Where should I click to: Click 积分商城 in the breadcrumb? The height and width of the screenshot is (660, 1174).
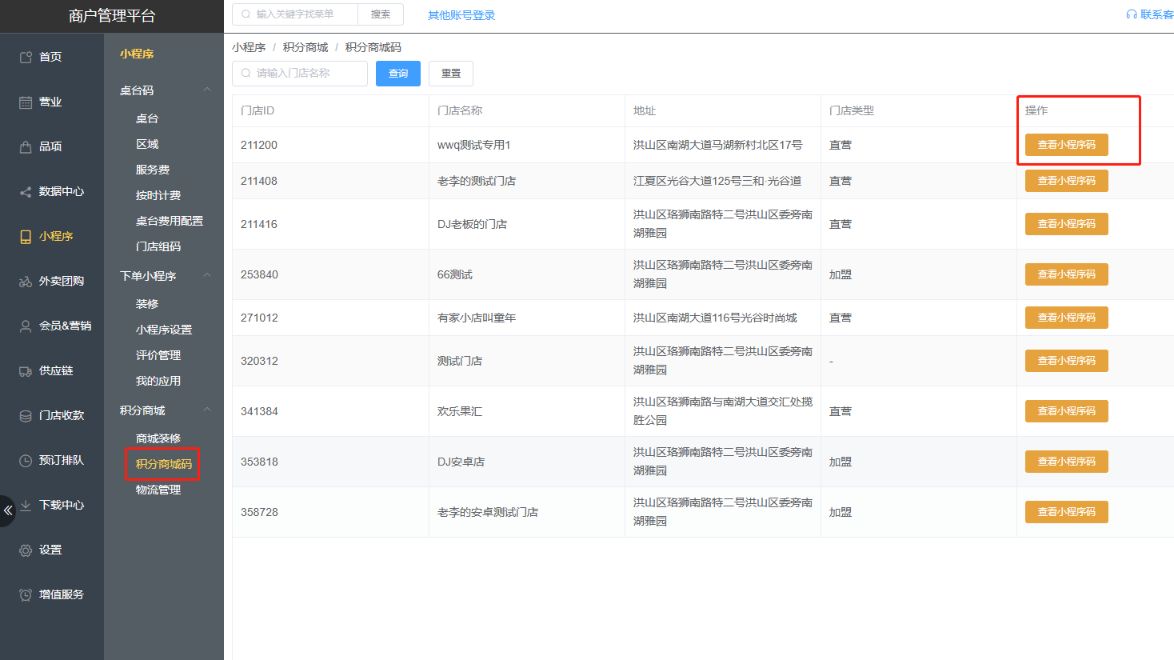pyautogui.click(x=305, y=47)
